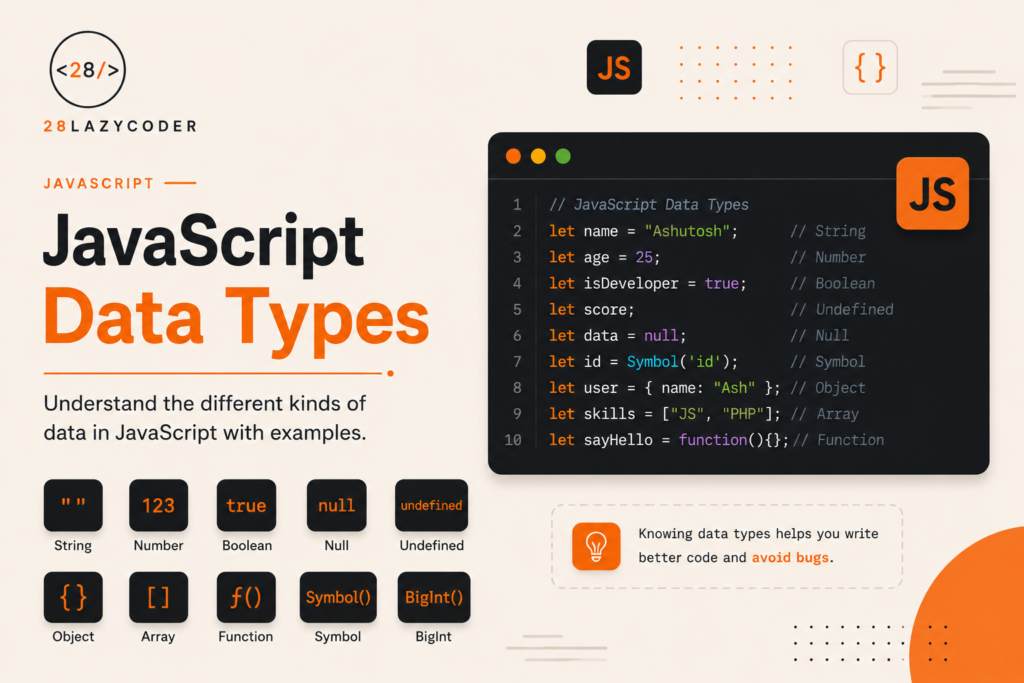1024x683 pixels.
Task: Click the "Ashutosh" string in code
Action: coord(686,231)
